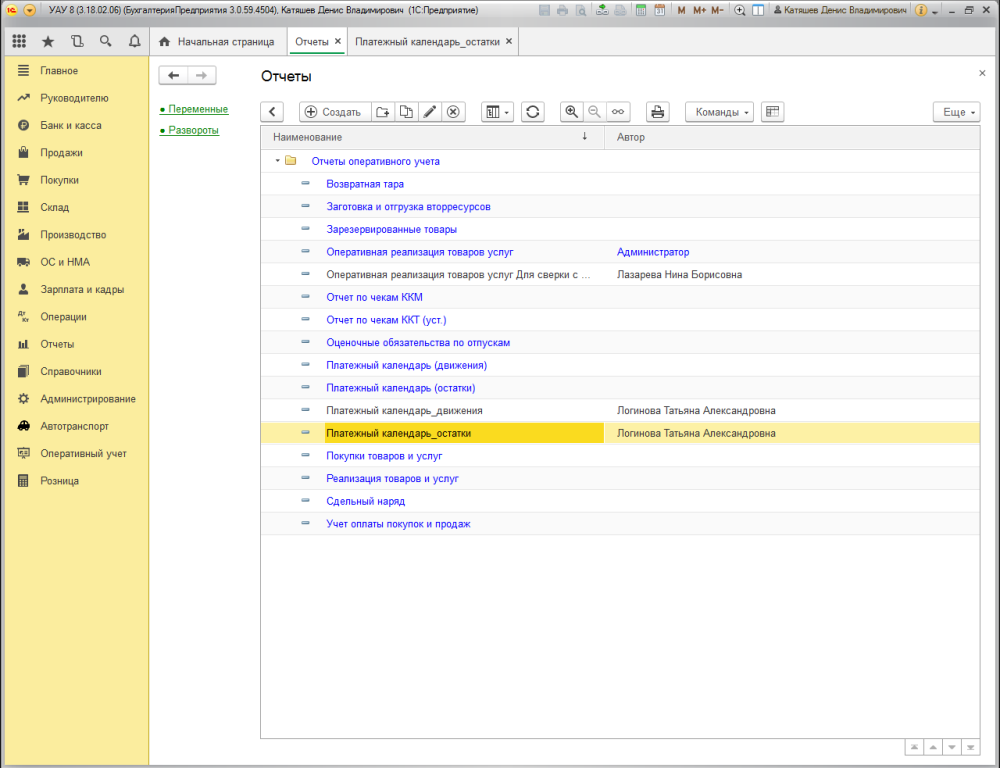Click the search magnifier in top panel

(x=106, y=41)
